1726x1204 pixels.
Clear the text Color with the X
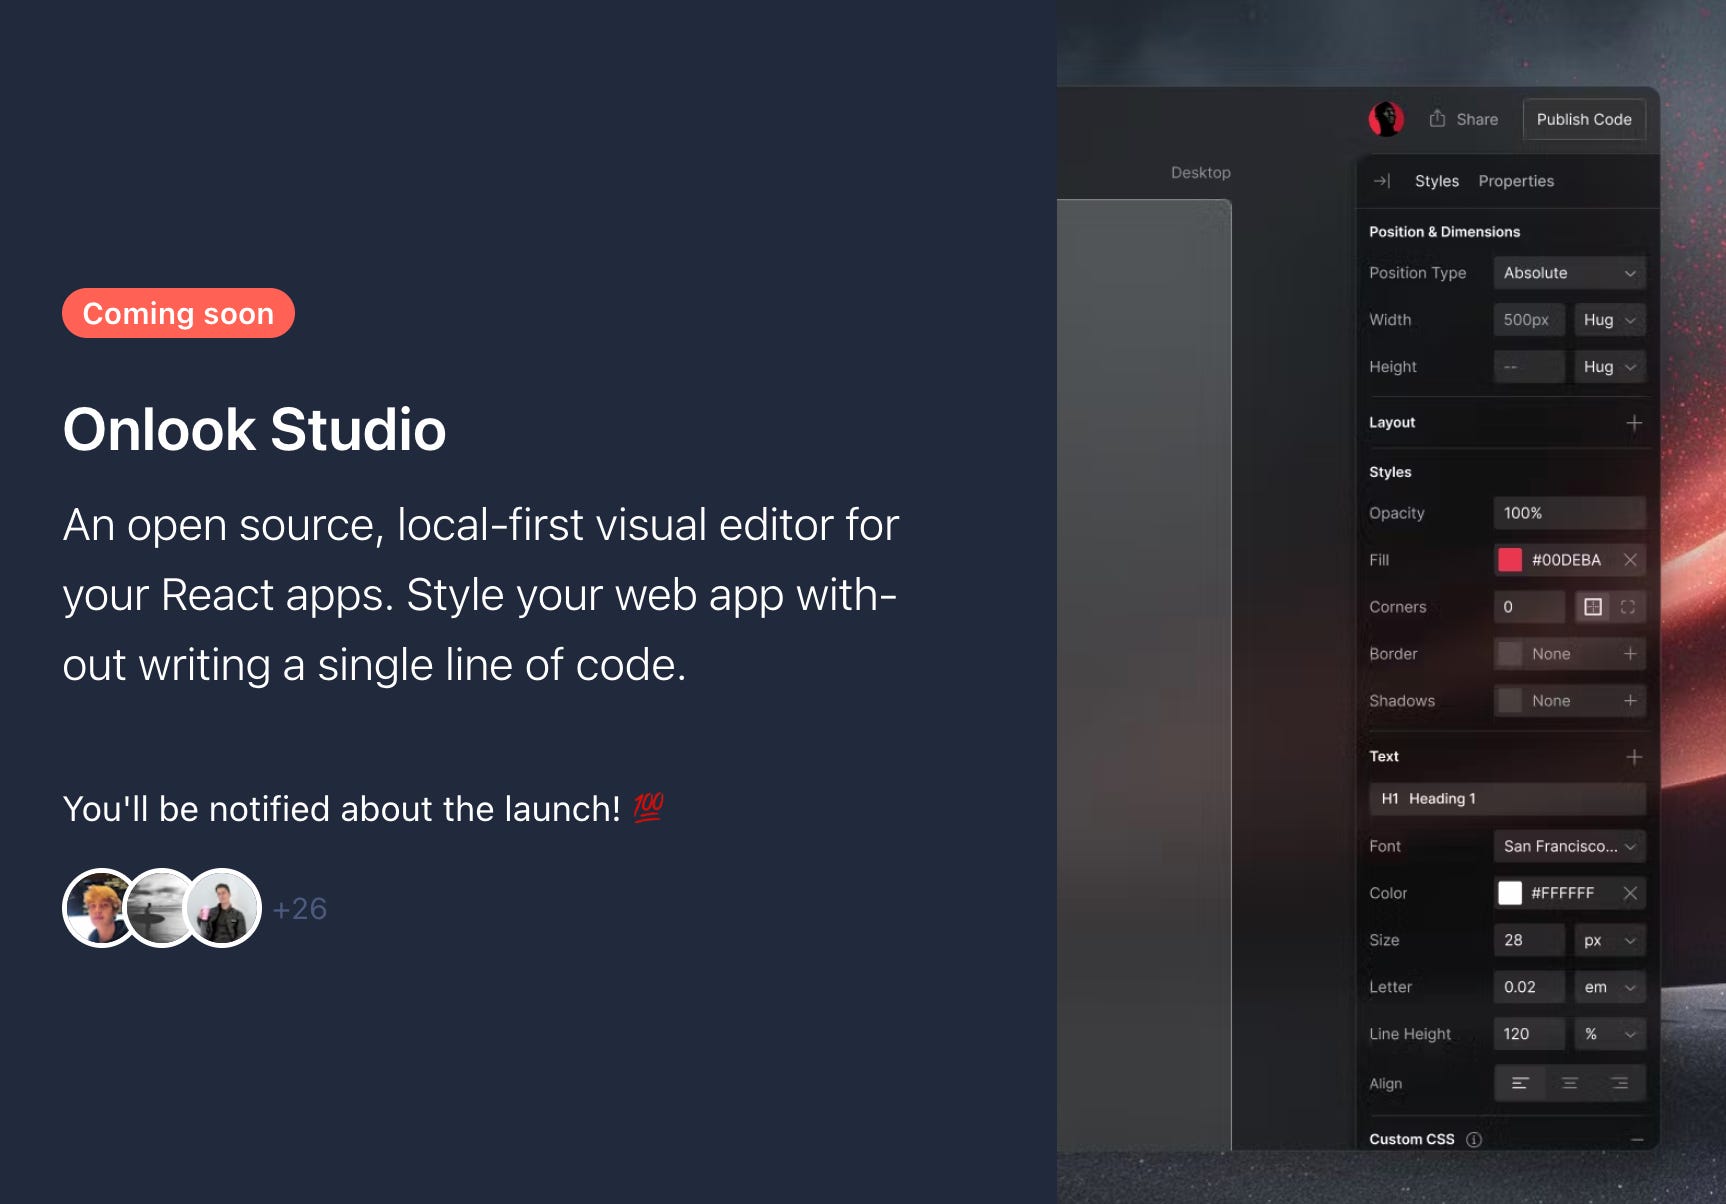coord(1630,893)
